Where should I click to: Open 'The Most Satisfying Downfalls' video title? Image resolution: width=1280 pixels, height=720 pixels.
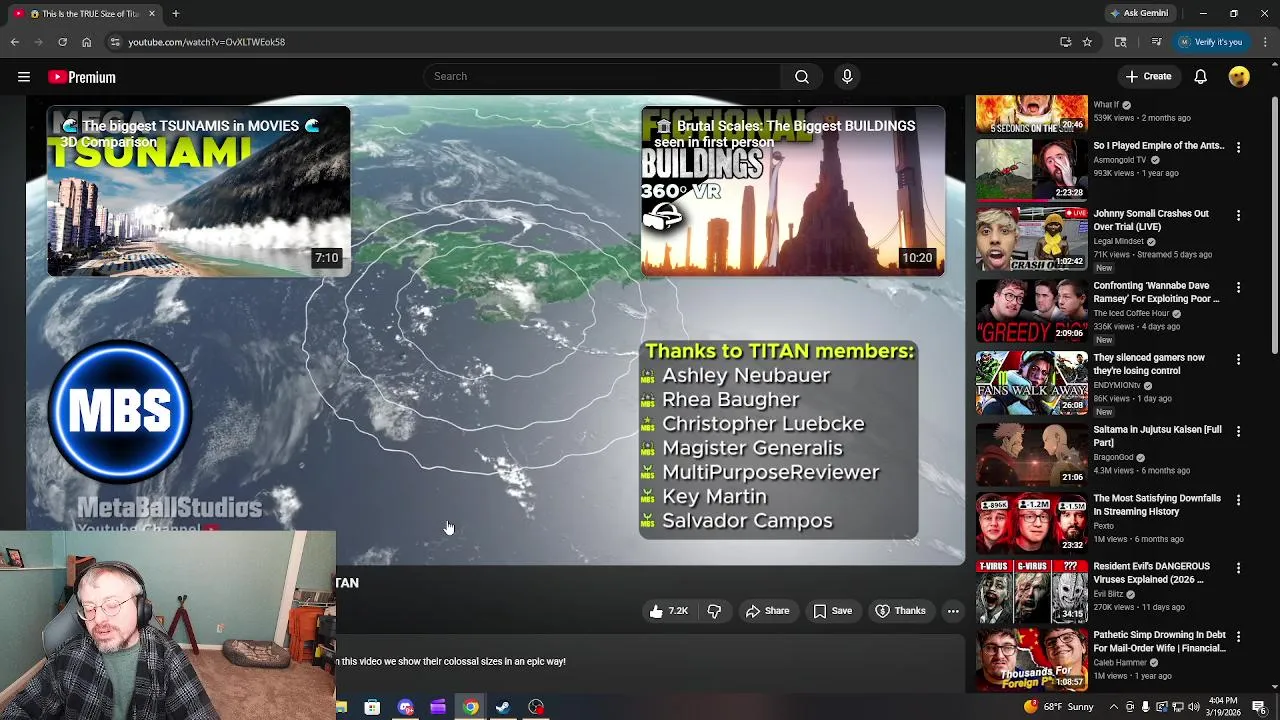pyautogui.click(x=1157, y=505)
